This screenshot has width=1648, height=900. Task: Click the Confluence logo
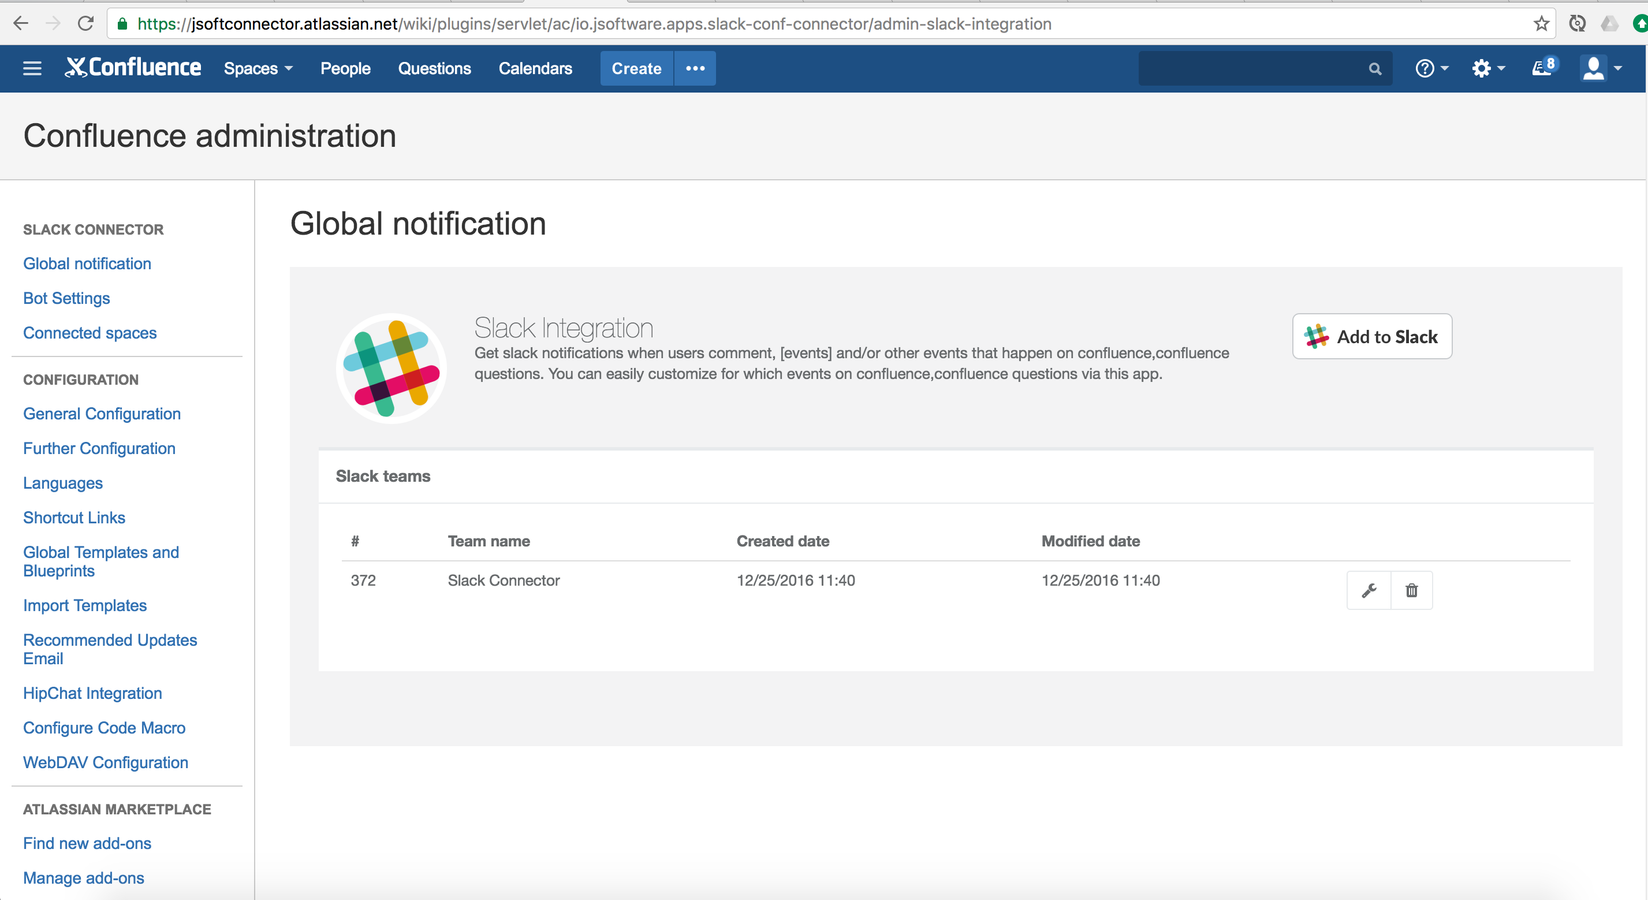[133, 67]
